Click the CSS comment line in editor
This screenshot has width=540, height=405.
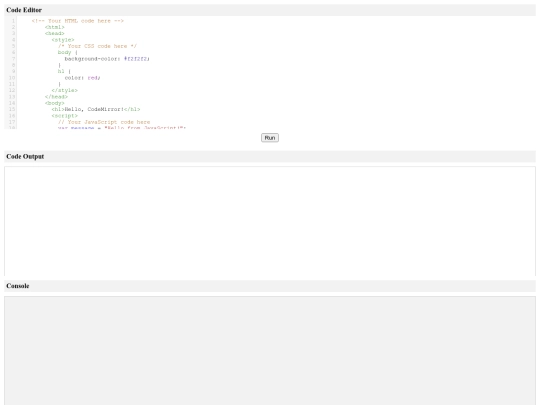(x=97, y=46)
